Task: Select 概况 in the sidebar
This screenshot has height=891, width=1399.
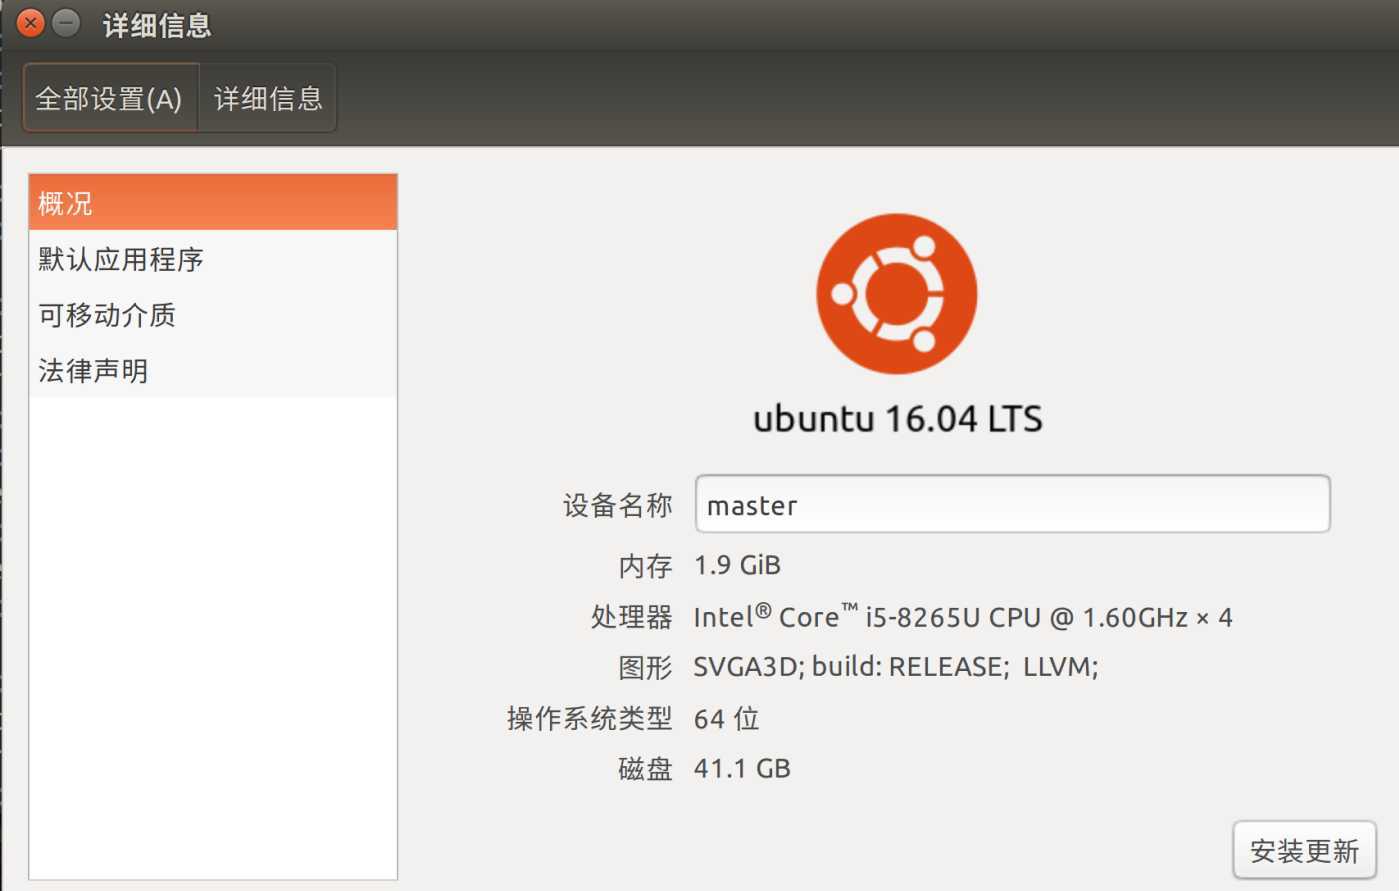Action: coord(213,203)
